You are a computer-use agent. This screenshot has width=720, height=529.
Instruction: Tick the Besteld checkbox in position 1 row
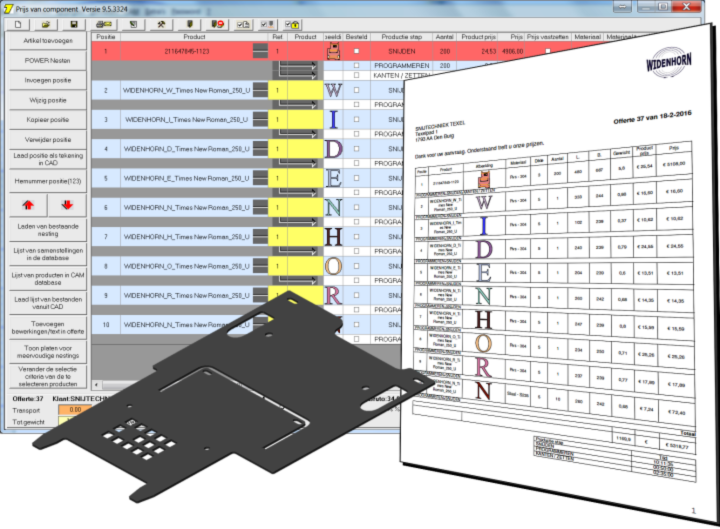356,50
